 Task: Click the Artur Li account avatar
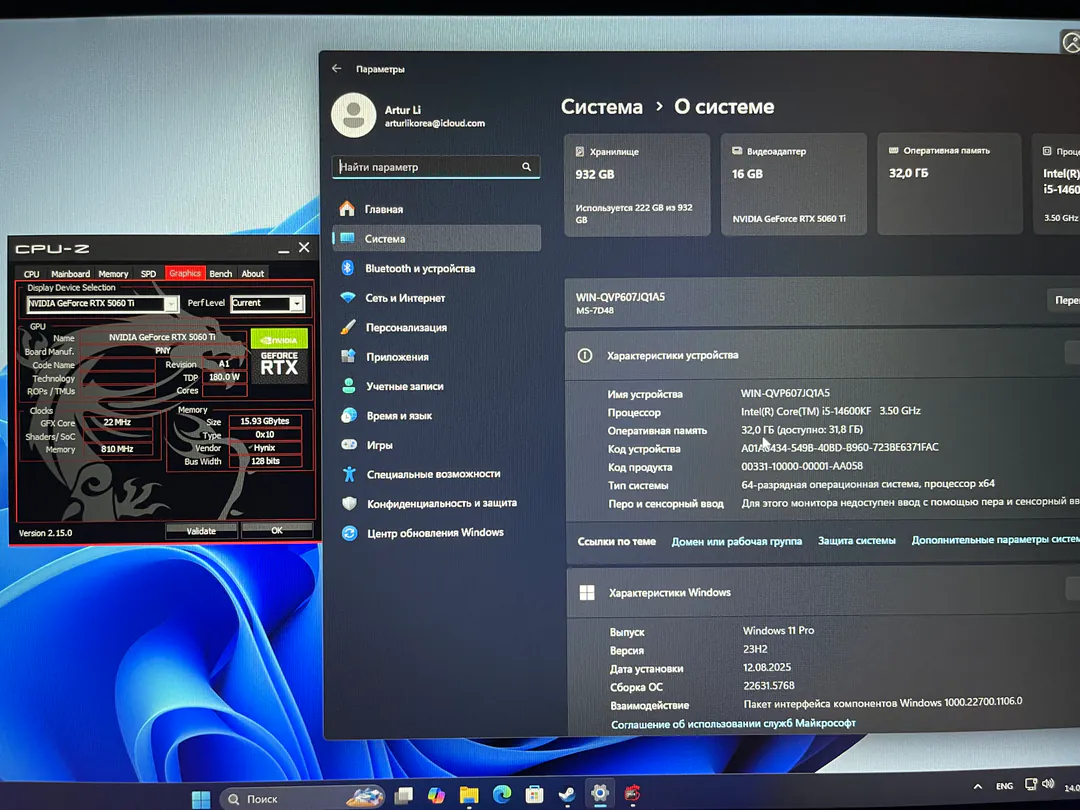(353, 115)
